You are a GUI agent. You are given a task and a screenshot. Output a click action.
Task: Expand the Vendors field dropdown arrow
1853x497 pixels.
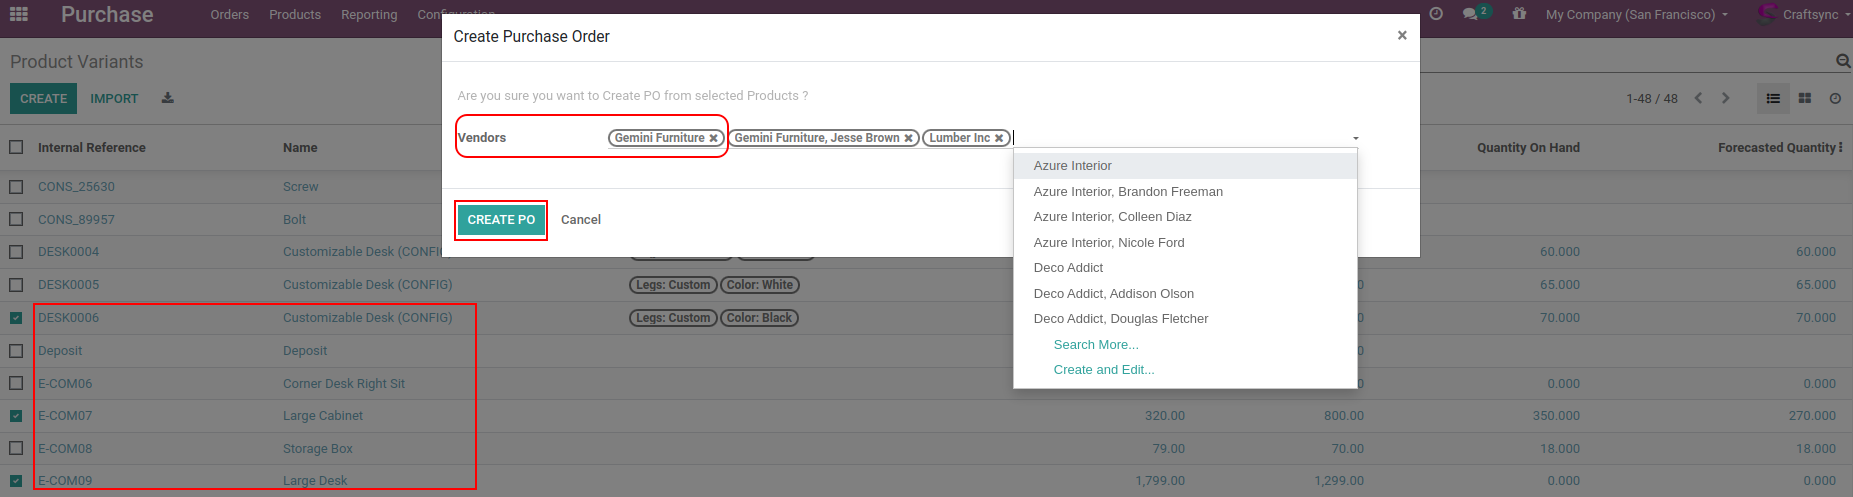click(1355, 138)
